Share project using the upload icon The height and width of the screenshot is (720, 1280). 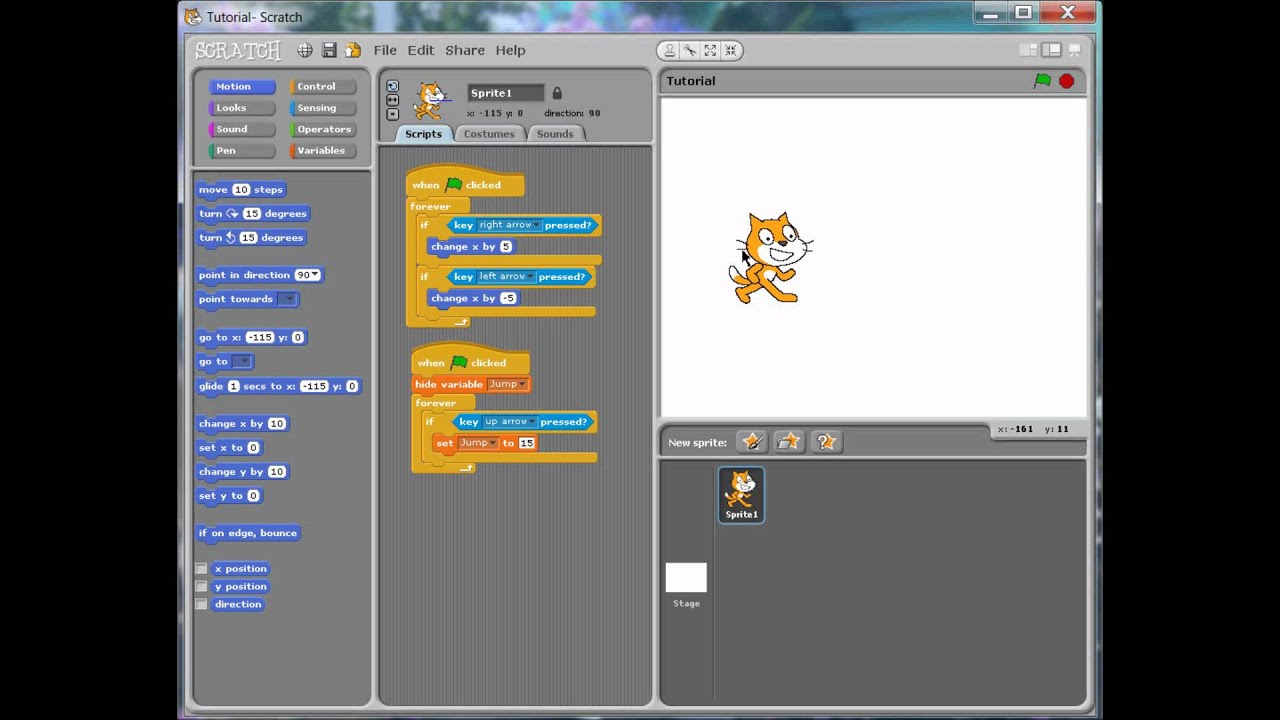(x=353, y=50)
